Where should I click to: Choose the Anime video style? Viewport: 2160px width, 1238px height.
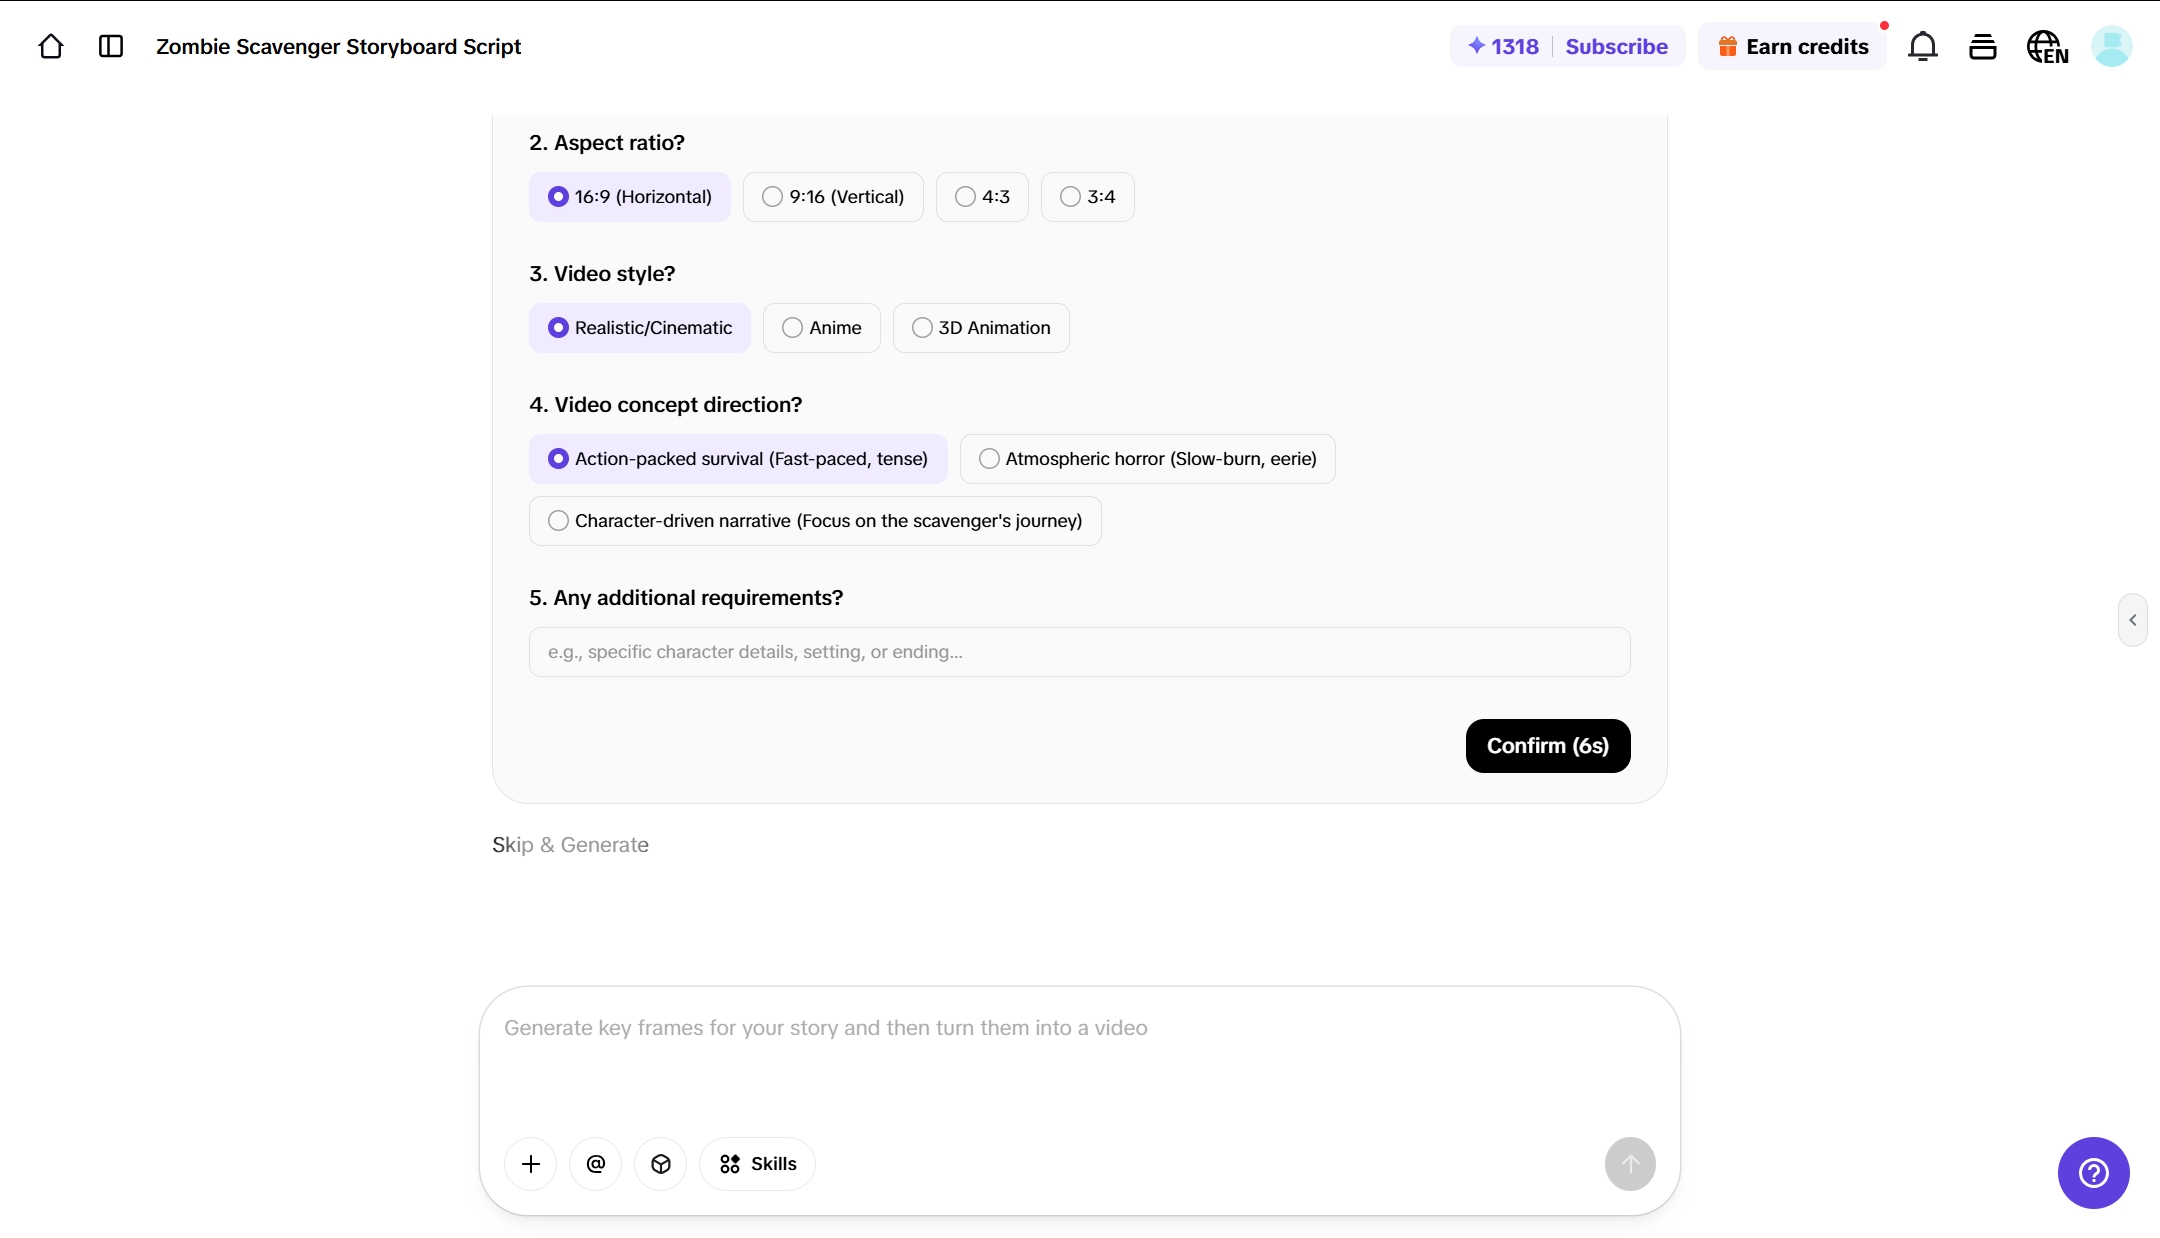822,328
